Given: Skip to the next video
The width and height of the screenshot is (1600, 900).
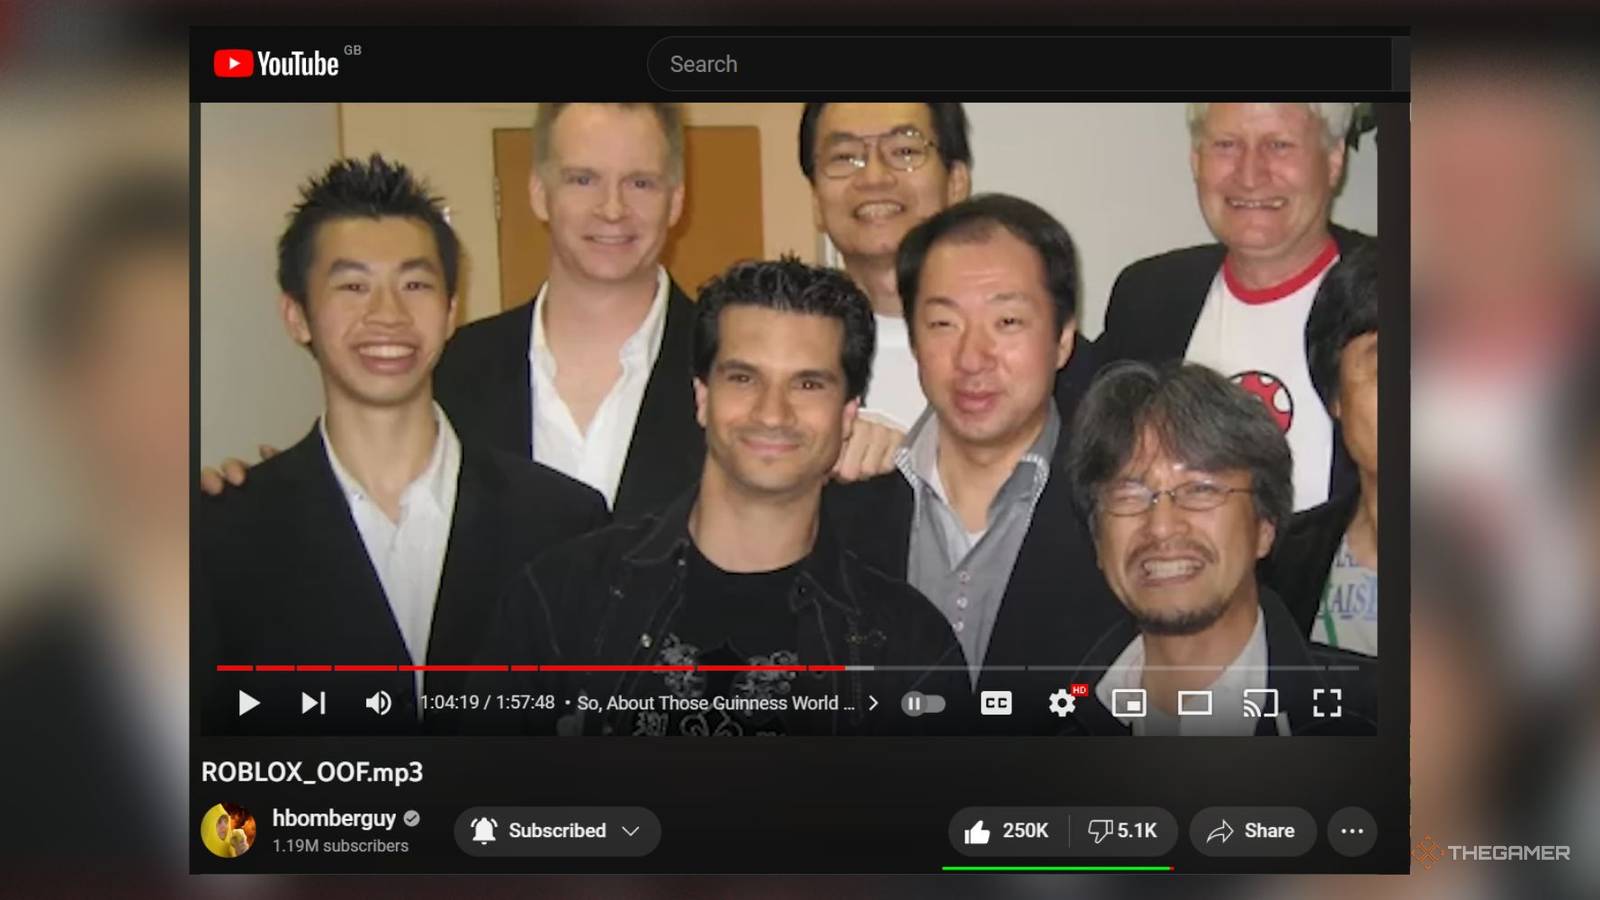Looking at the screenshot, I should [313, 703].
